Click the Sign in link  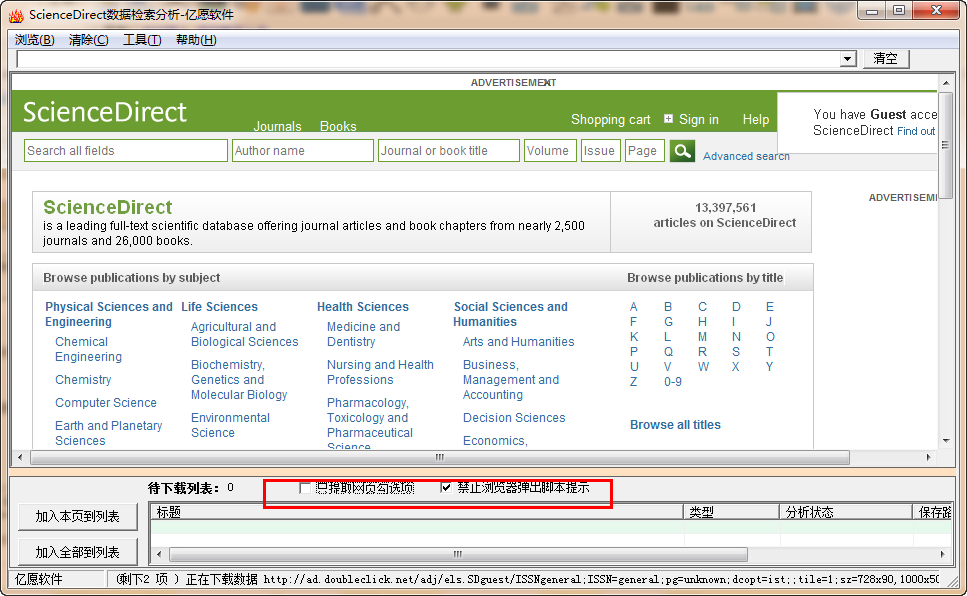point(699,120)
